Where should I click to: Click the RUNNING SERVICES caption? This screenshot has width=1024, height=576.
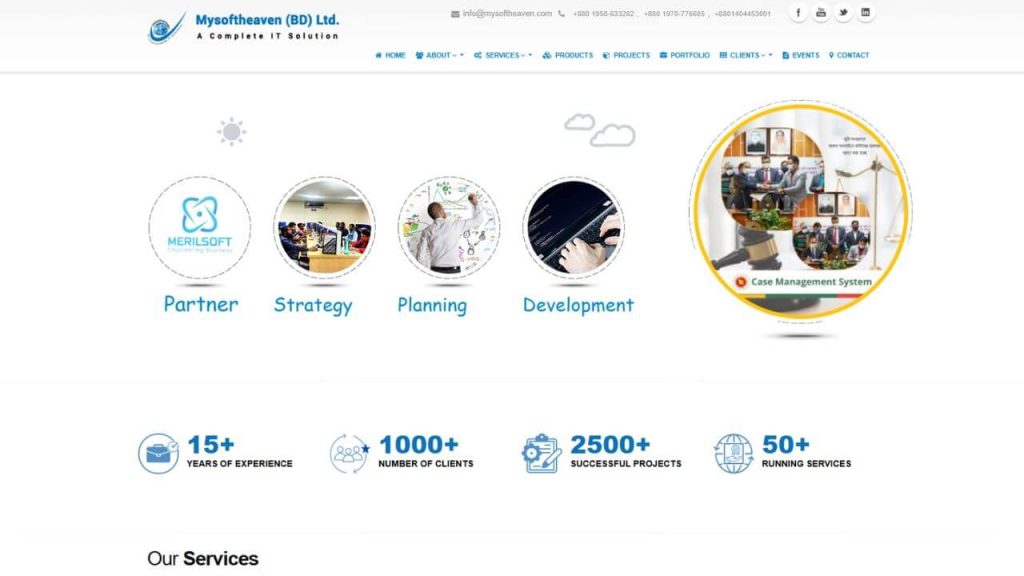click(x=807, y=464)
